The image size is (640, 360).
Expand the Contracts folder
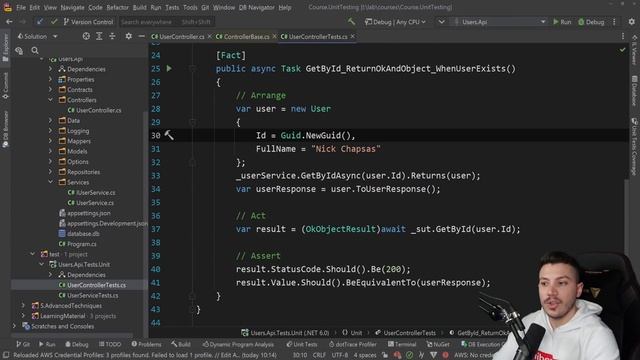click(x=51, y=89)
